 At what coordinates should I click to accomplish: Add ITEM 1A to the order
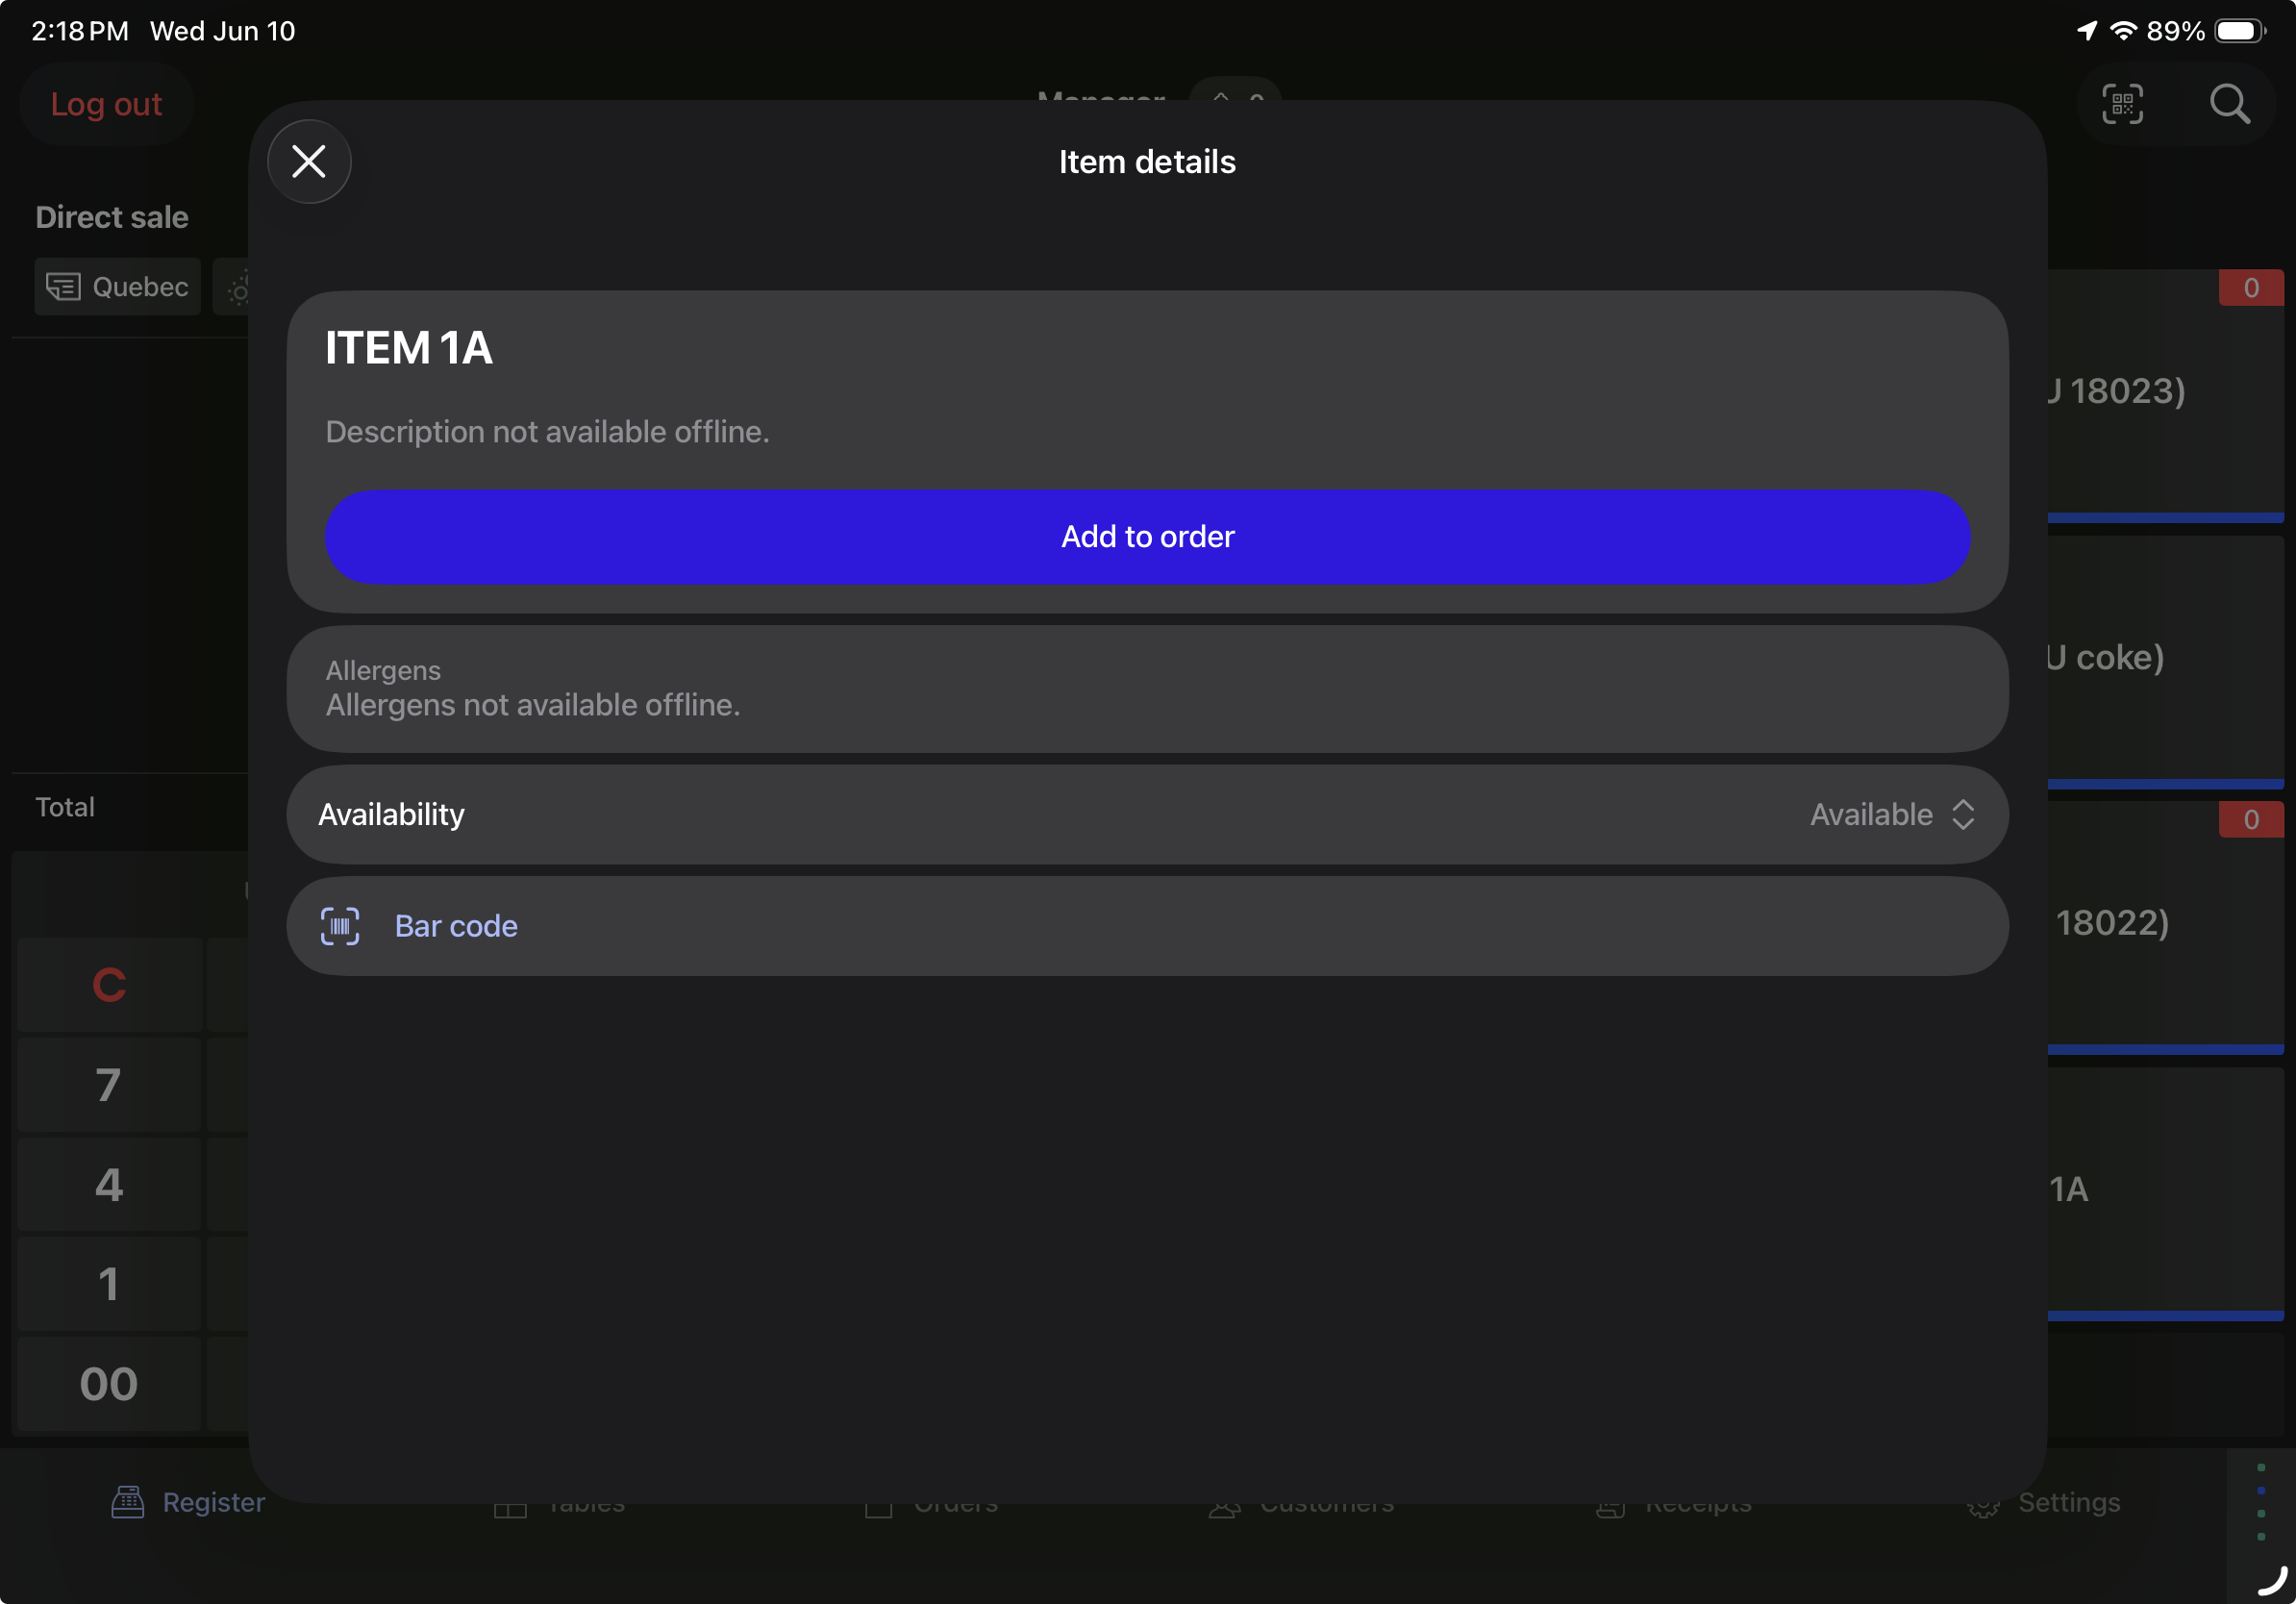[1147, 537]
